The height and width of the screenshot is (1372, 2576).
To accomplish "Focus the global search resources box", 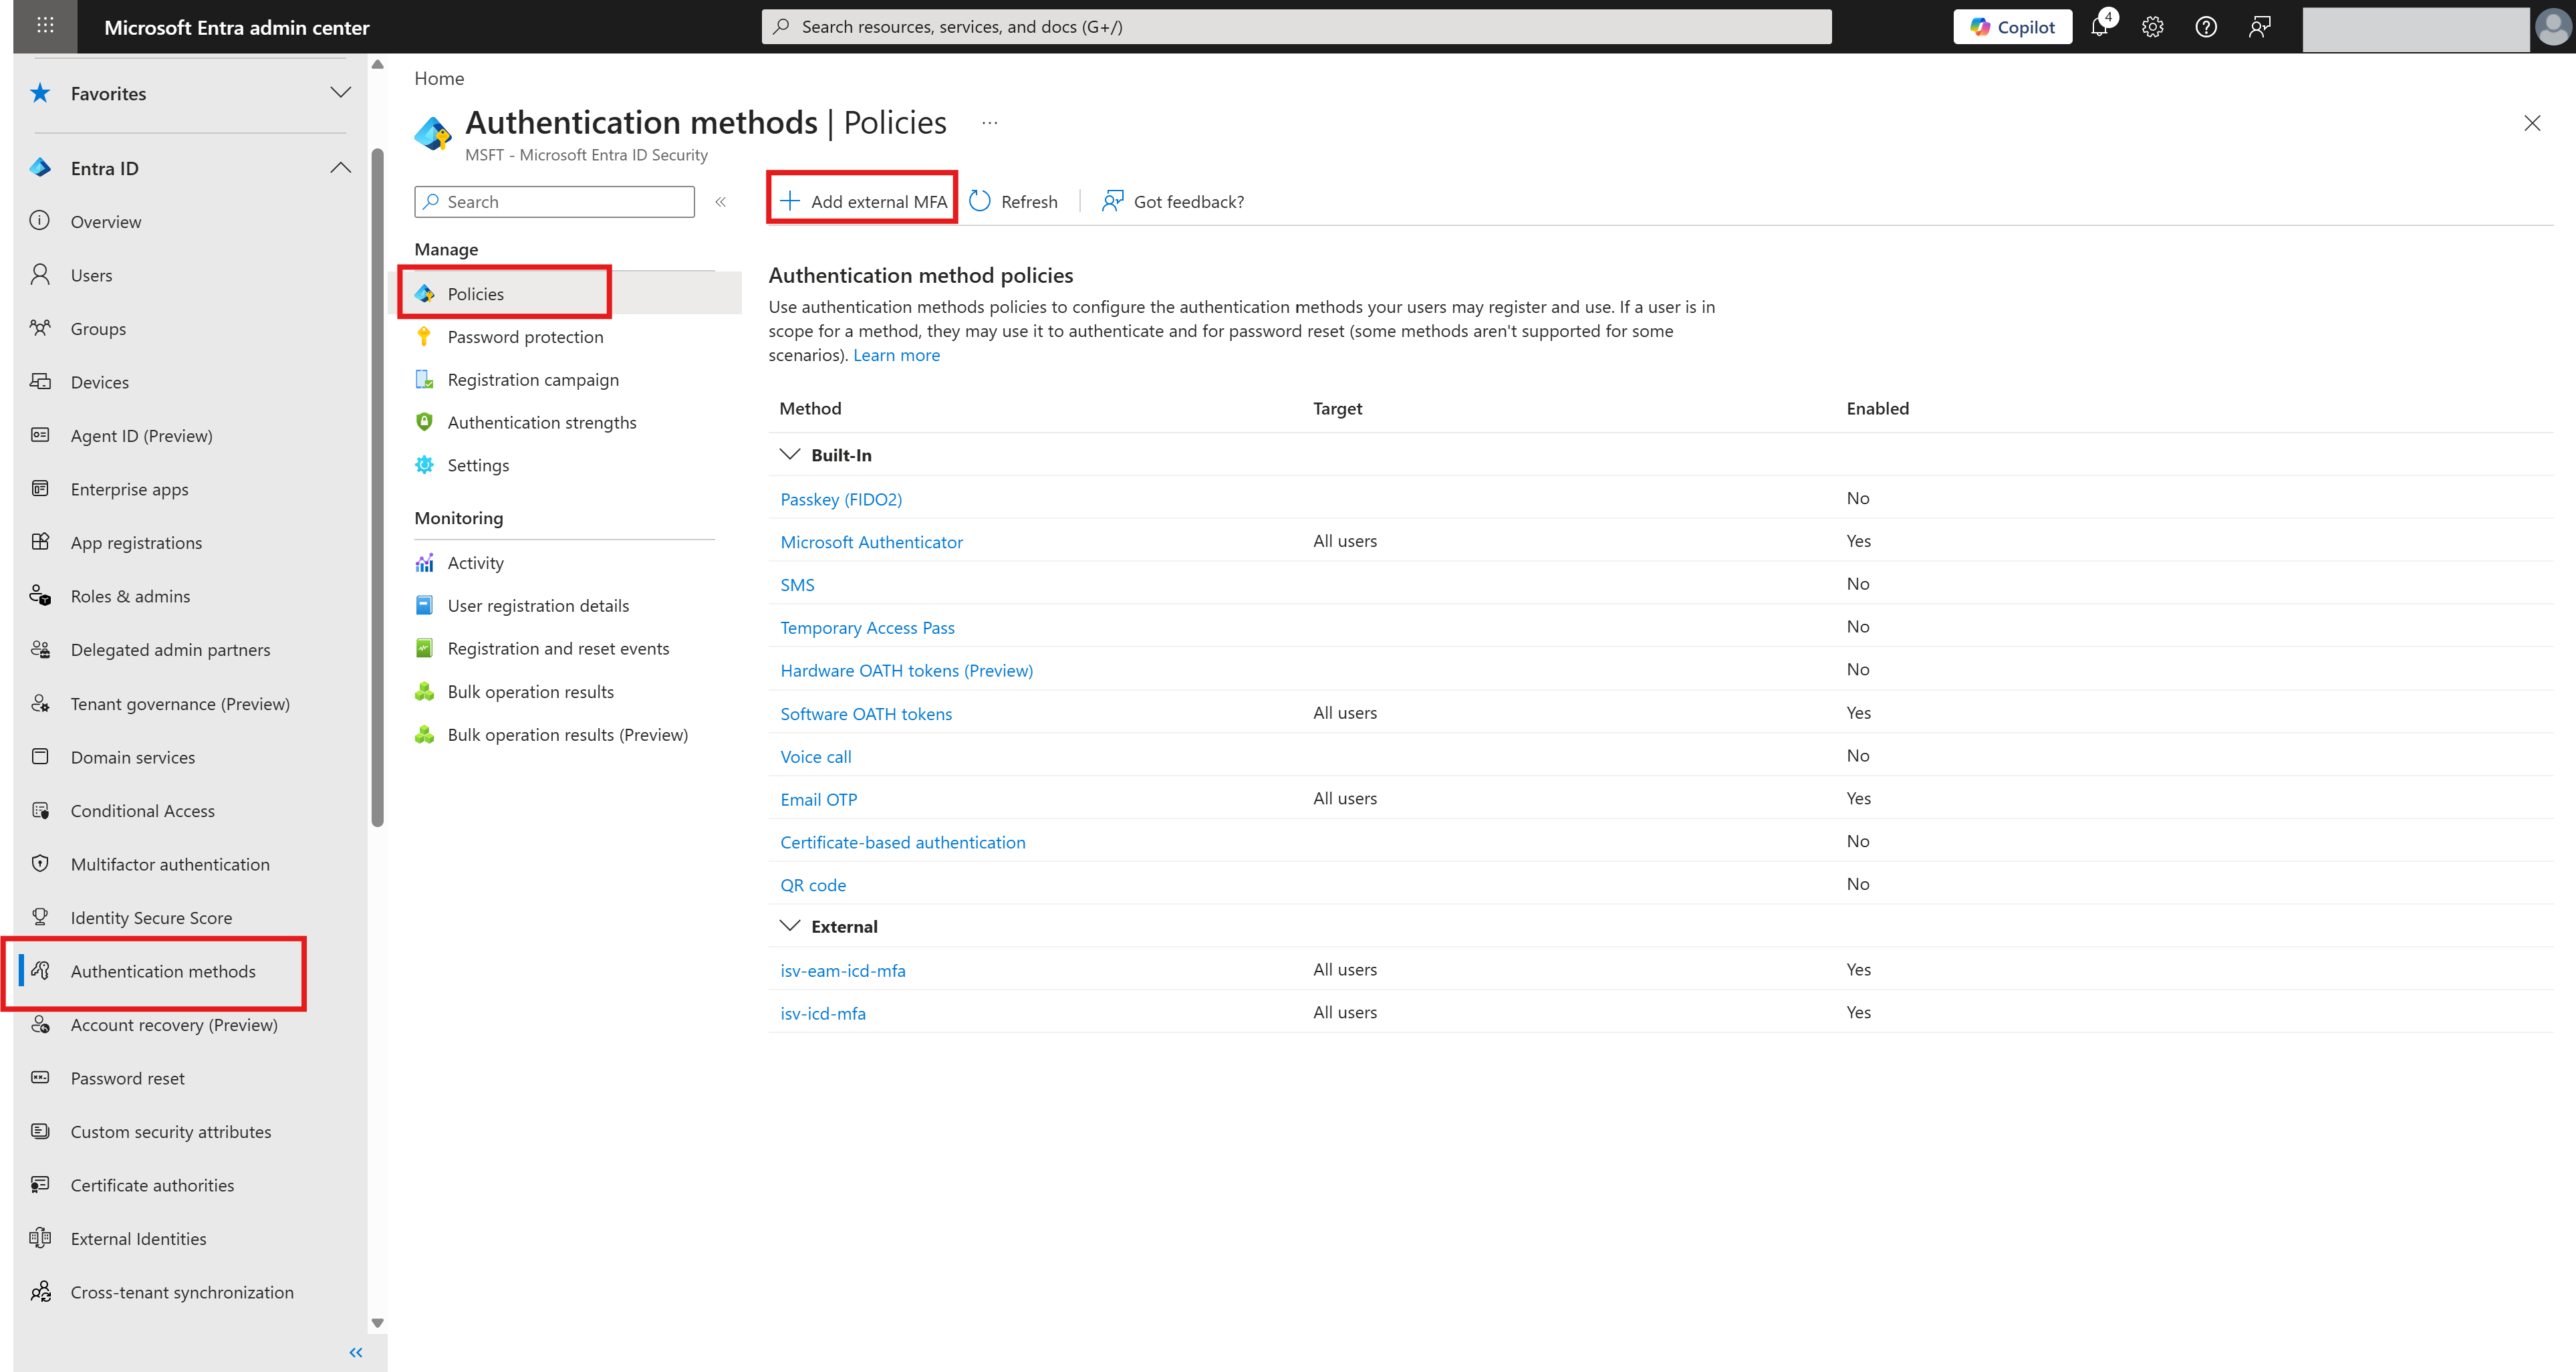I will pos(1296,27).
